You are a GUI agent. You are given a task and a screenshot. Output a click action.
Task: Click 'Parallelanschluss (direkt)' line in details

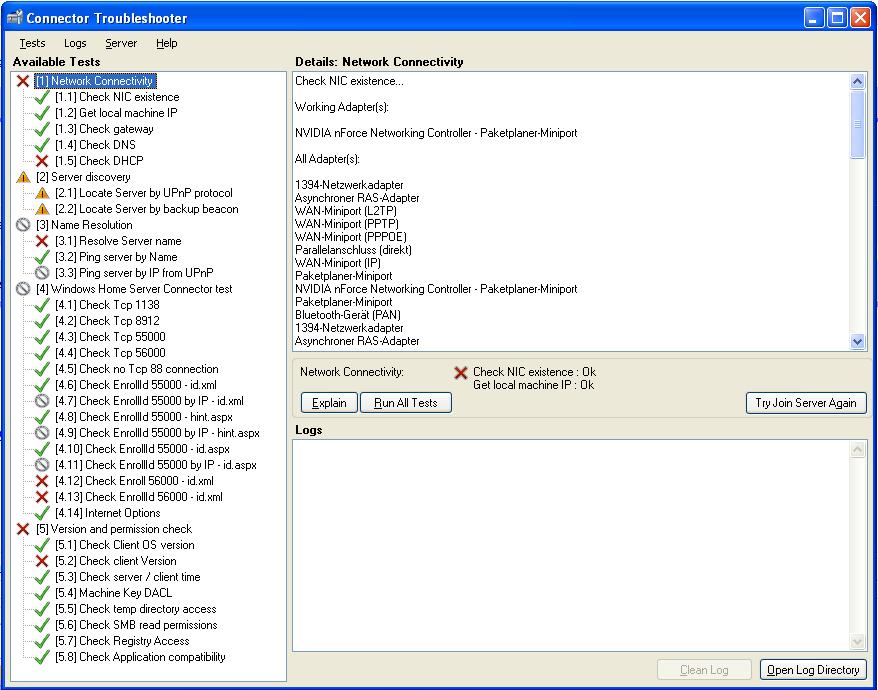pos(353,250)
